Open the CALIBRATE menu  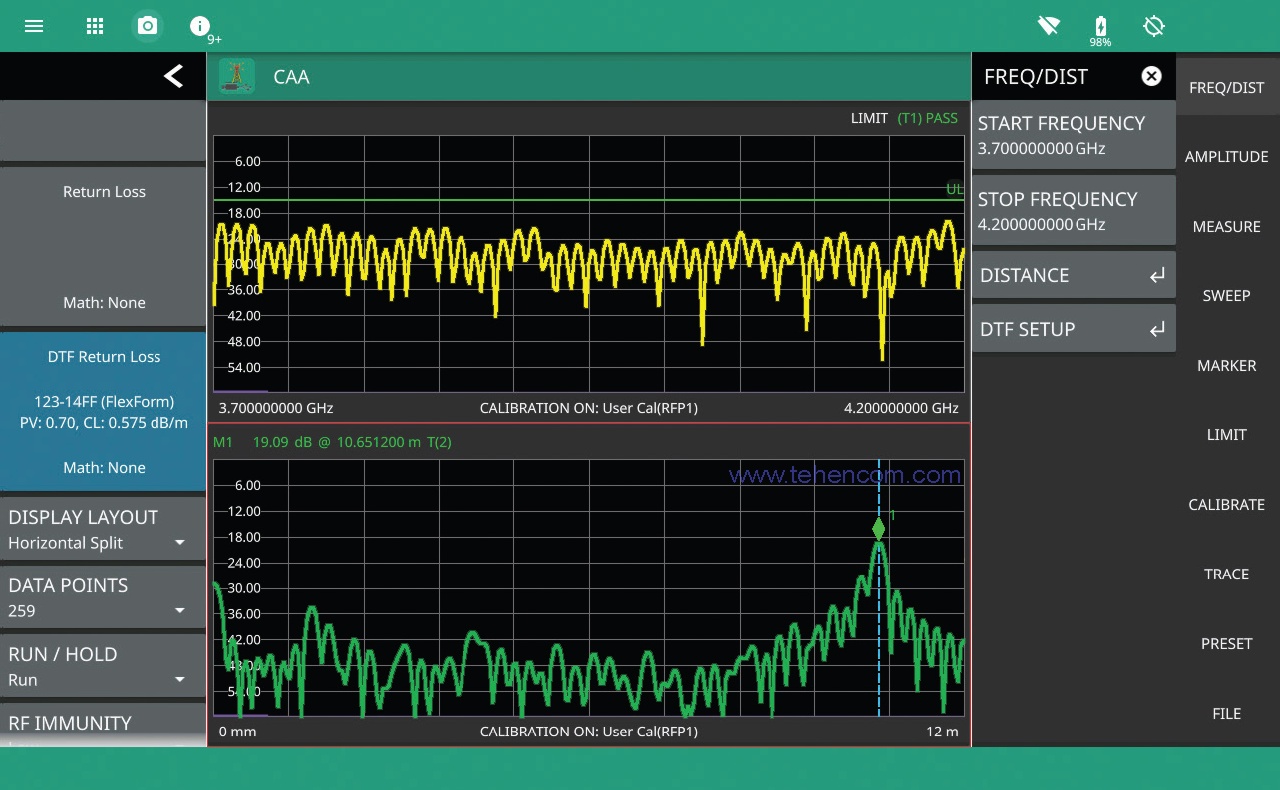[x=1227, y=505]
